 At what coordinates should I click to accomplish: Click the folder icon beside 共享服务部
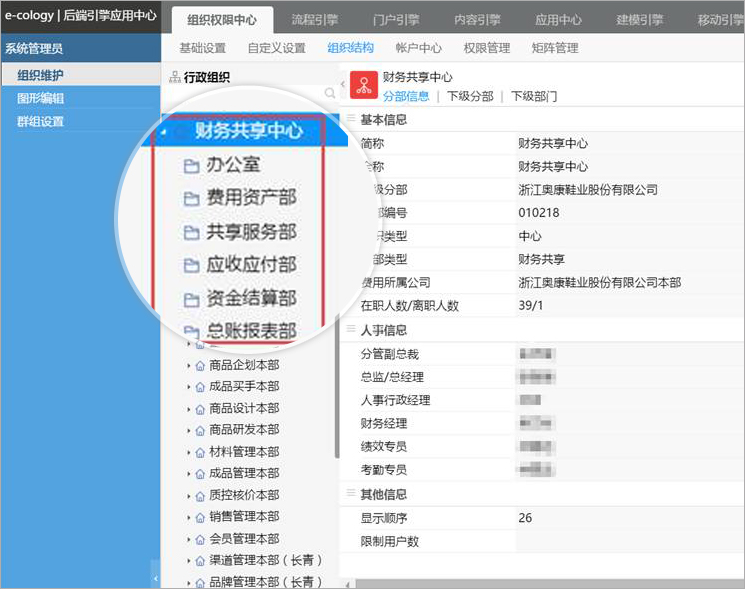click(191, 233)
